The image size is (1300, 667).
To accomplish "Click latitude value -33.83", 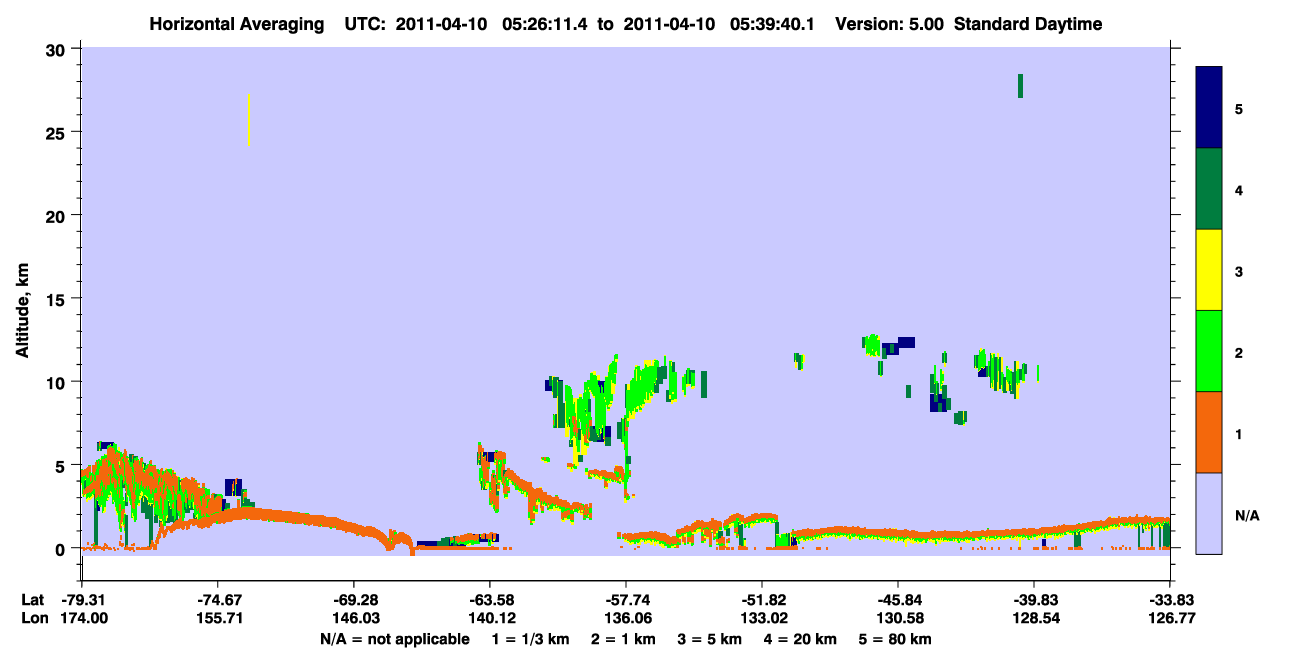I will click(x=1170, y=599).
